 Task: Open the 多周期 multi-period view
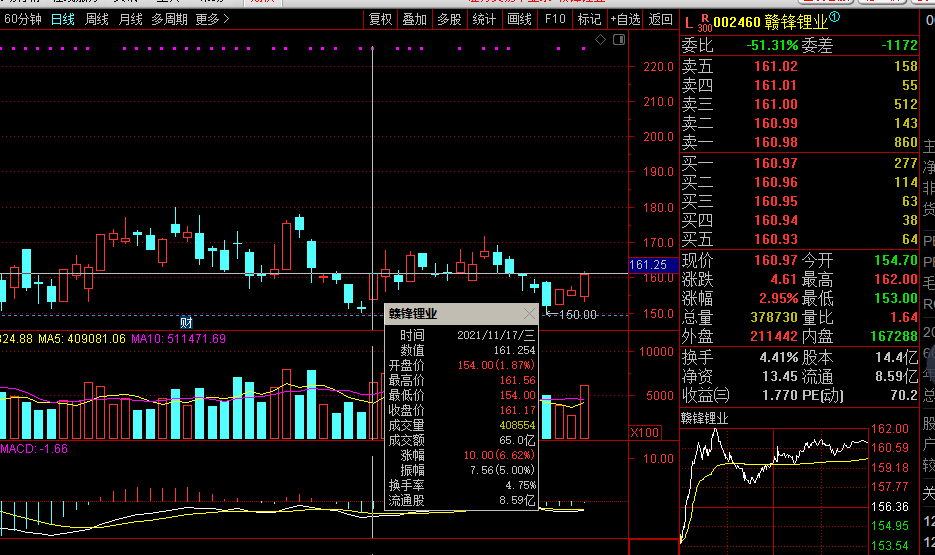(x=169, y=20)
